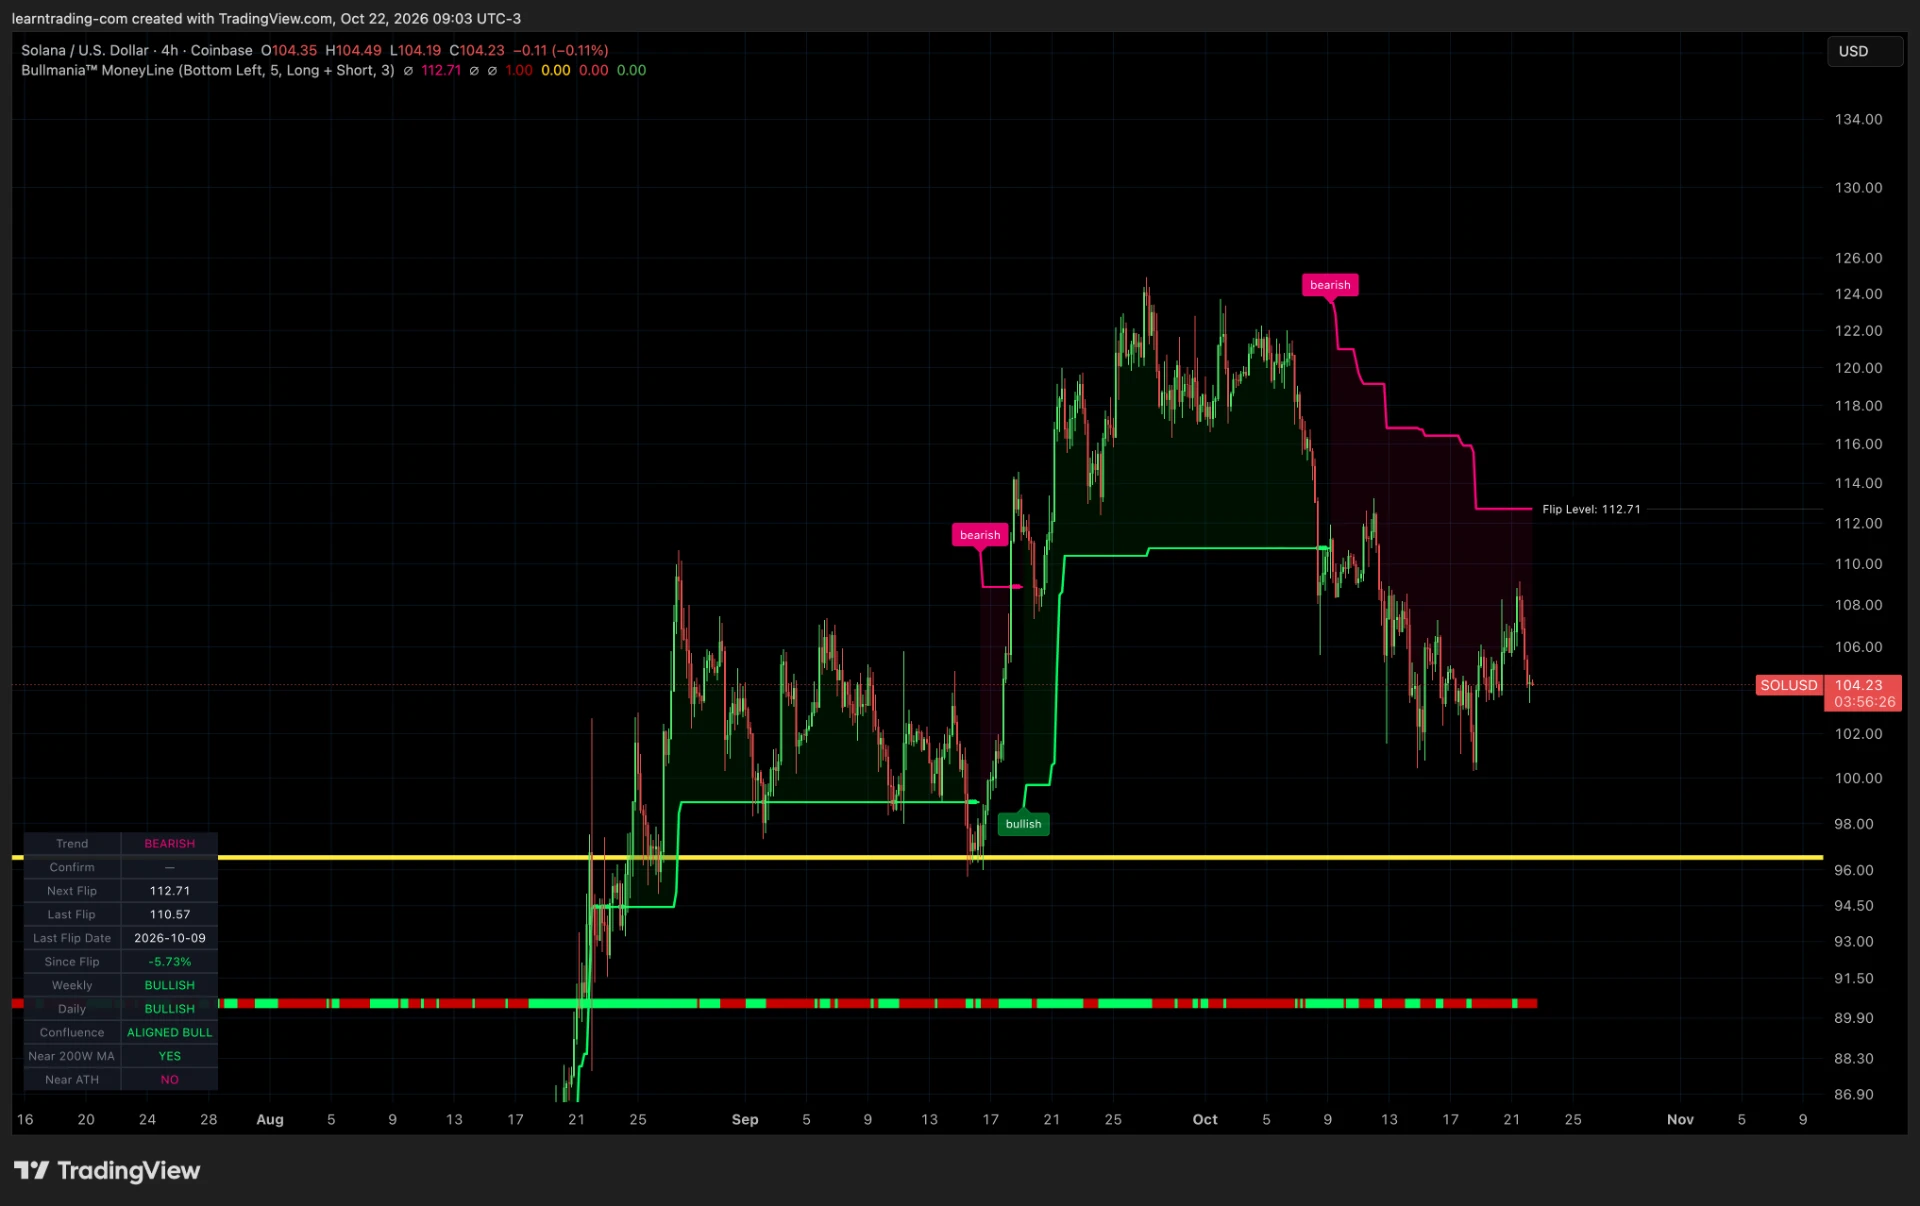Click the Trend BEARISH table cell
The image size is (1920, 1206).
tap(169, 844)
